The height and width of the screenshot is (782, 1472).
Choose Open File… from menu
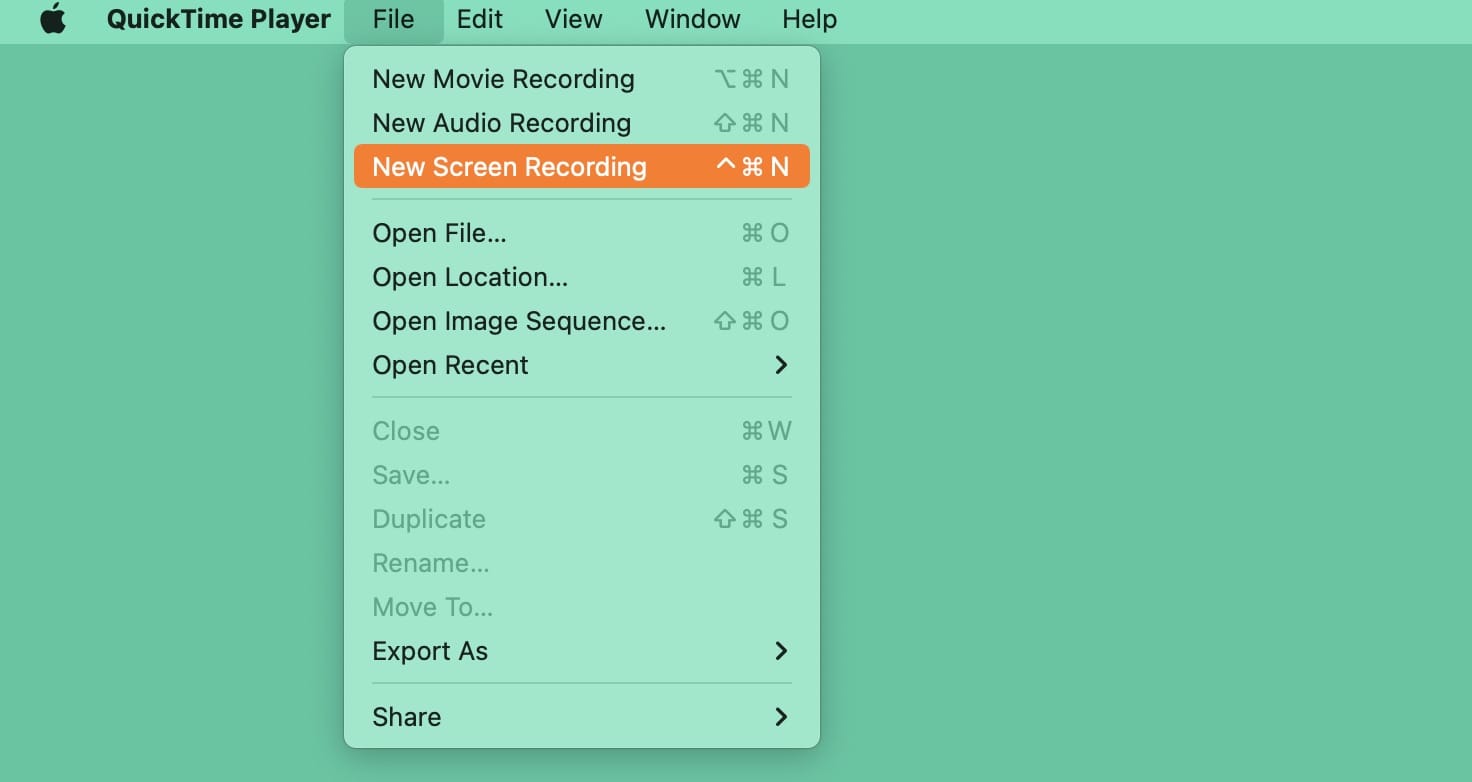[x=439, y=233]
